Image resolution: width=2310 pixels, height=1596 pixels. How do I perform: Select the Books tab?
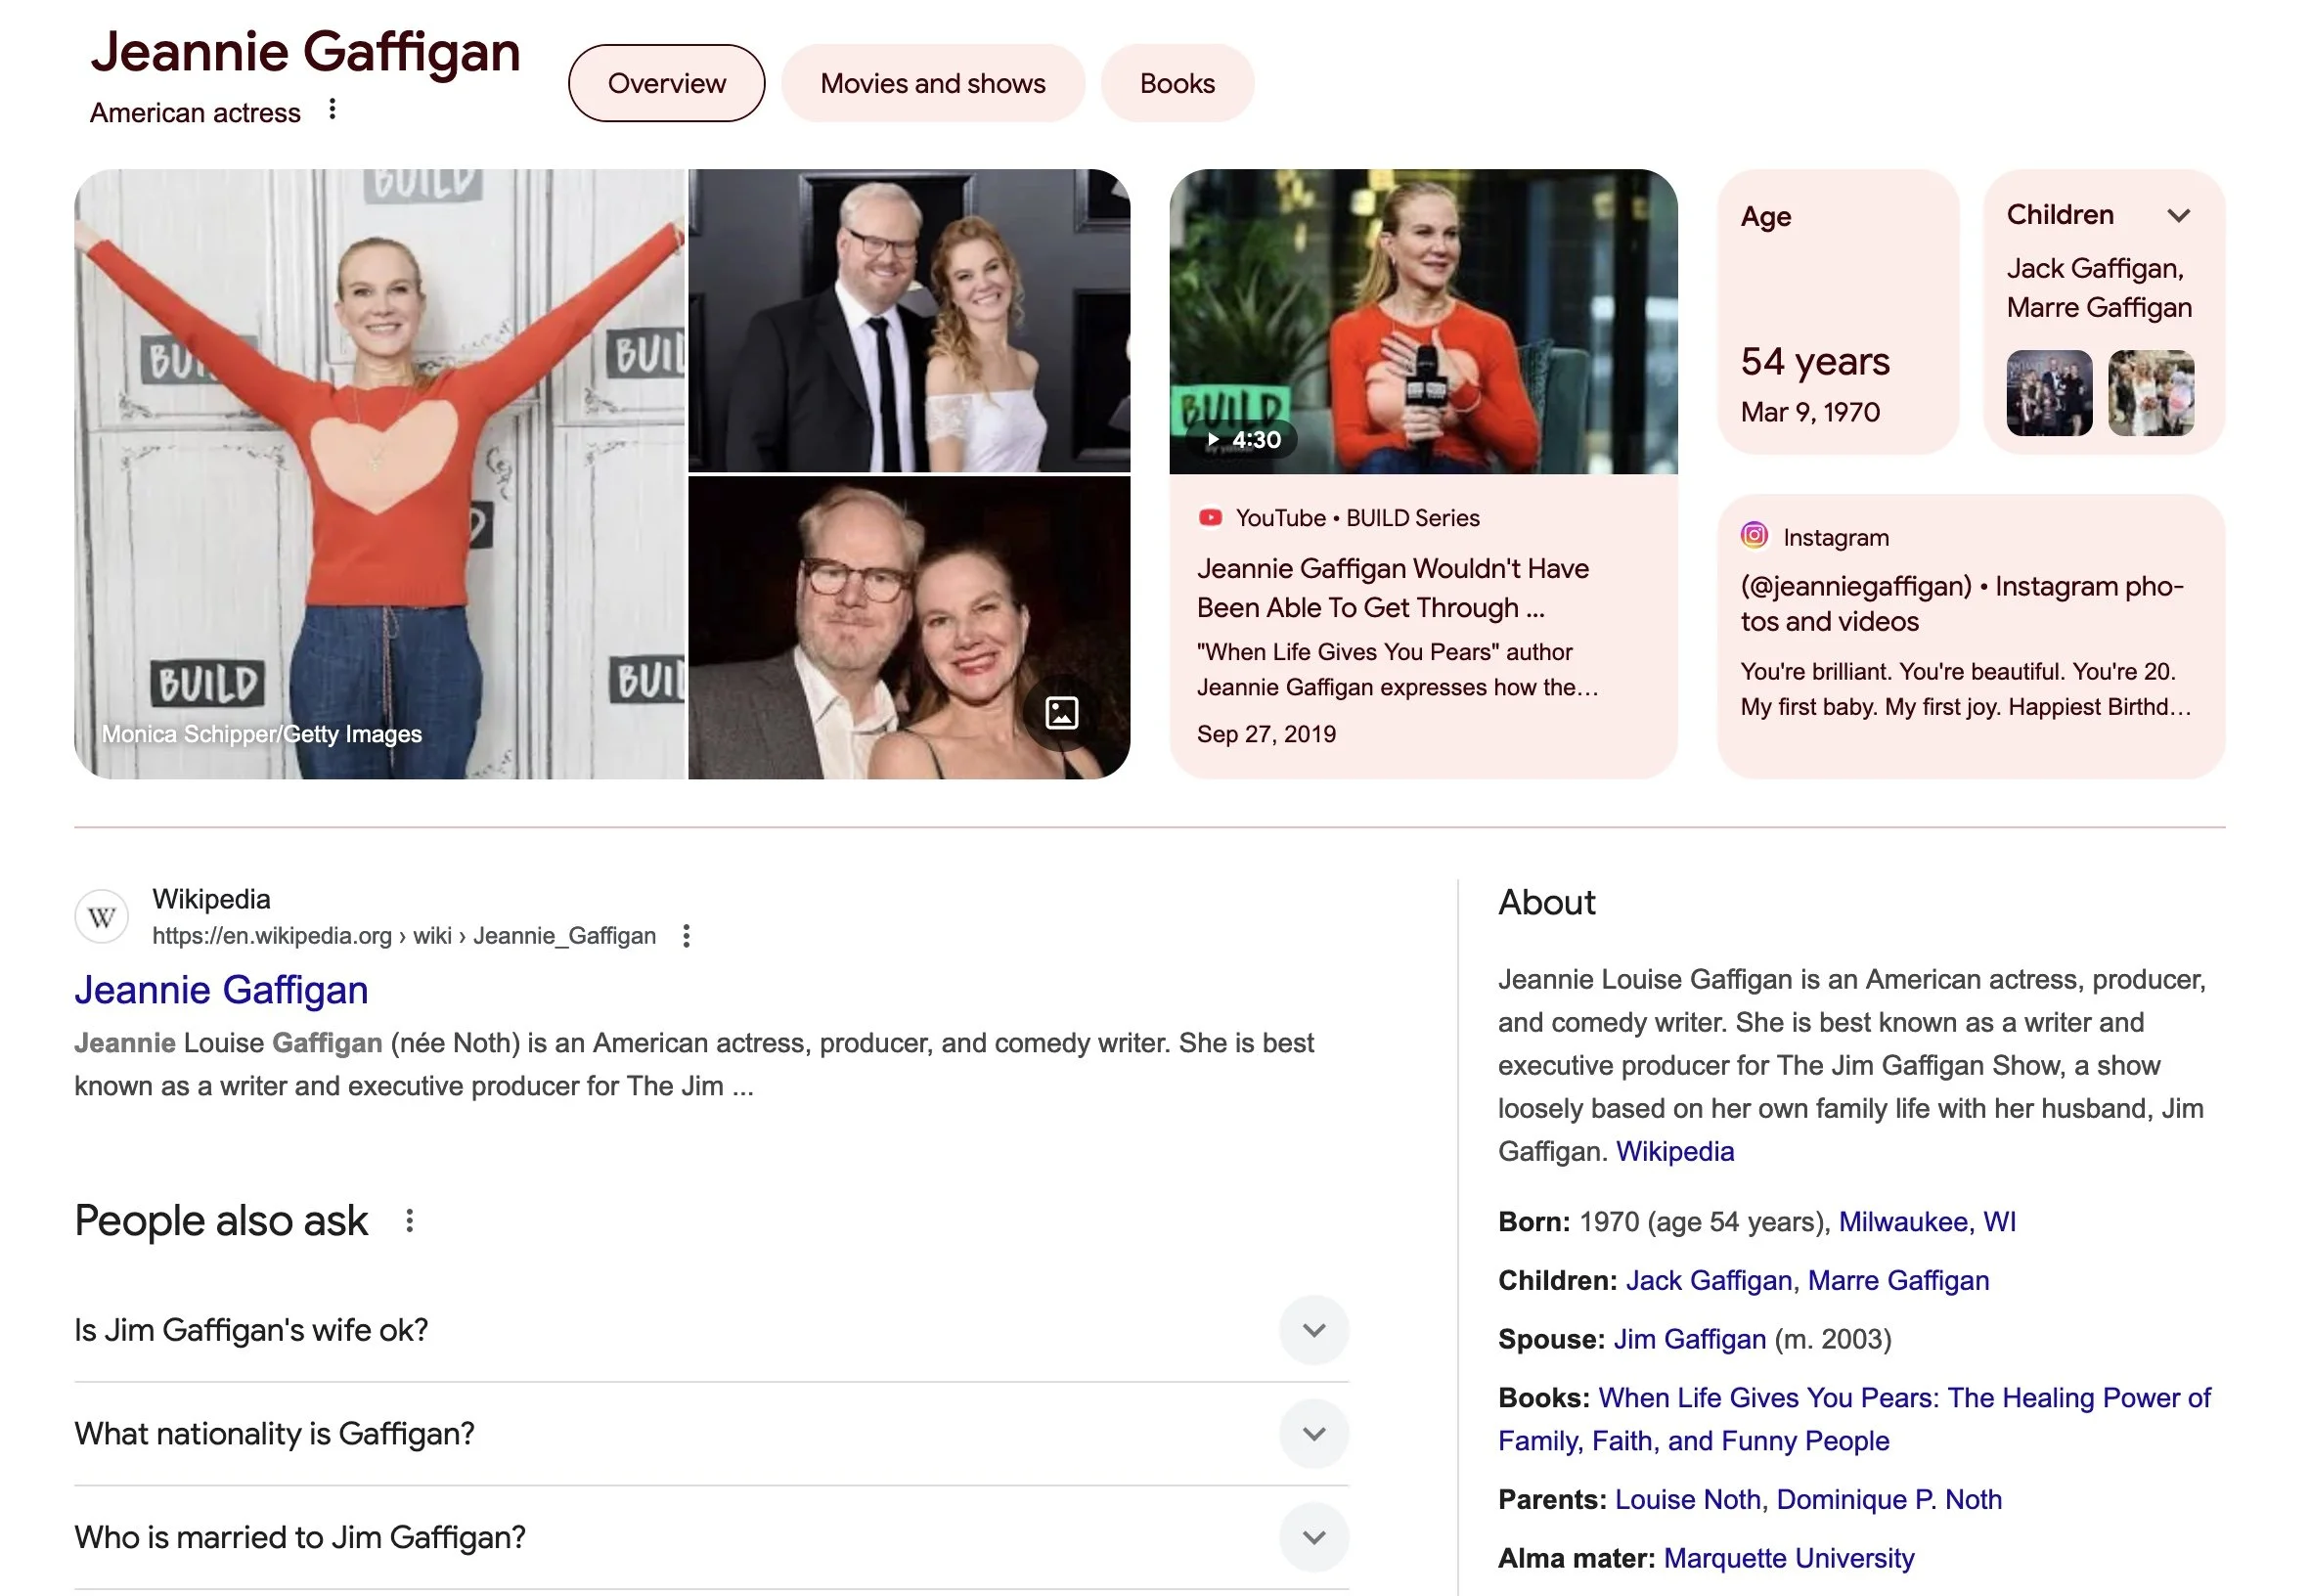click(x=1176, y=84)
